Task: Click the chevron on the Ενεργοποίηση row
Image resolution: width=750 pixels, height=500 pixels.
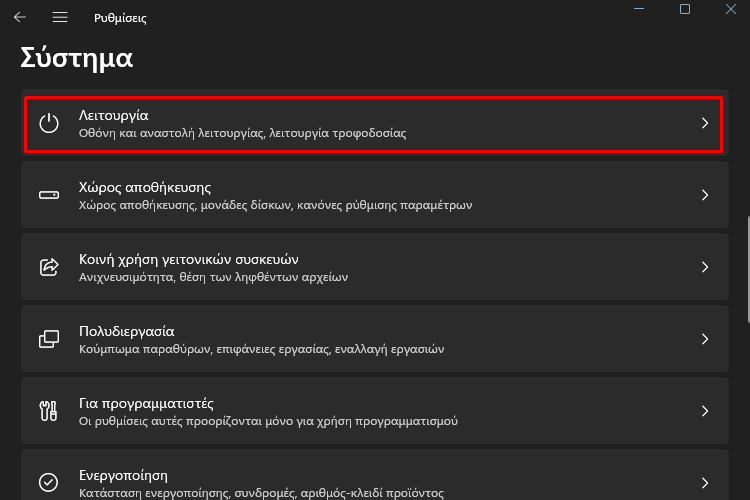Action: tap(705, 483)
